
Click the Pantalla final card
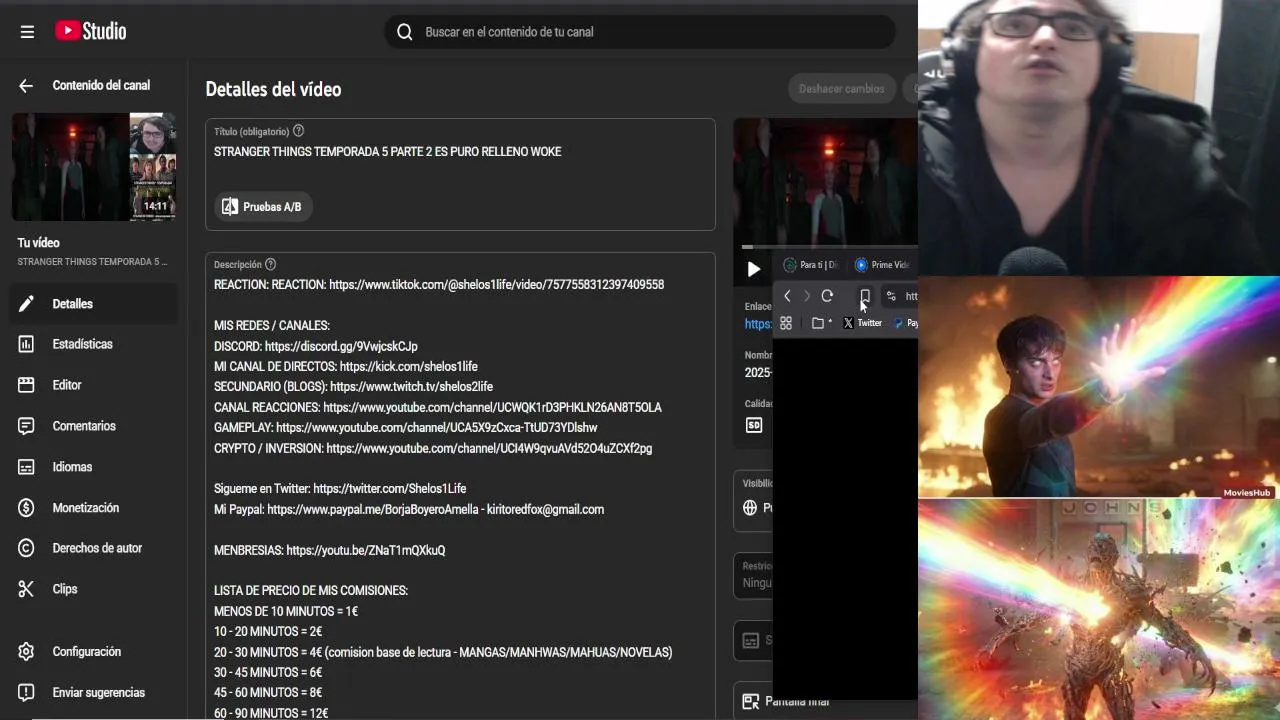[825, 701]
